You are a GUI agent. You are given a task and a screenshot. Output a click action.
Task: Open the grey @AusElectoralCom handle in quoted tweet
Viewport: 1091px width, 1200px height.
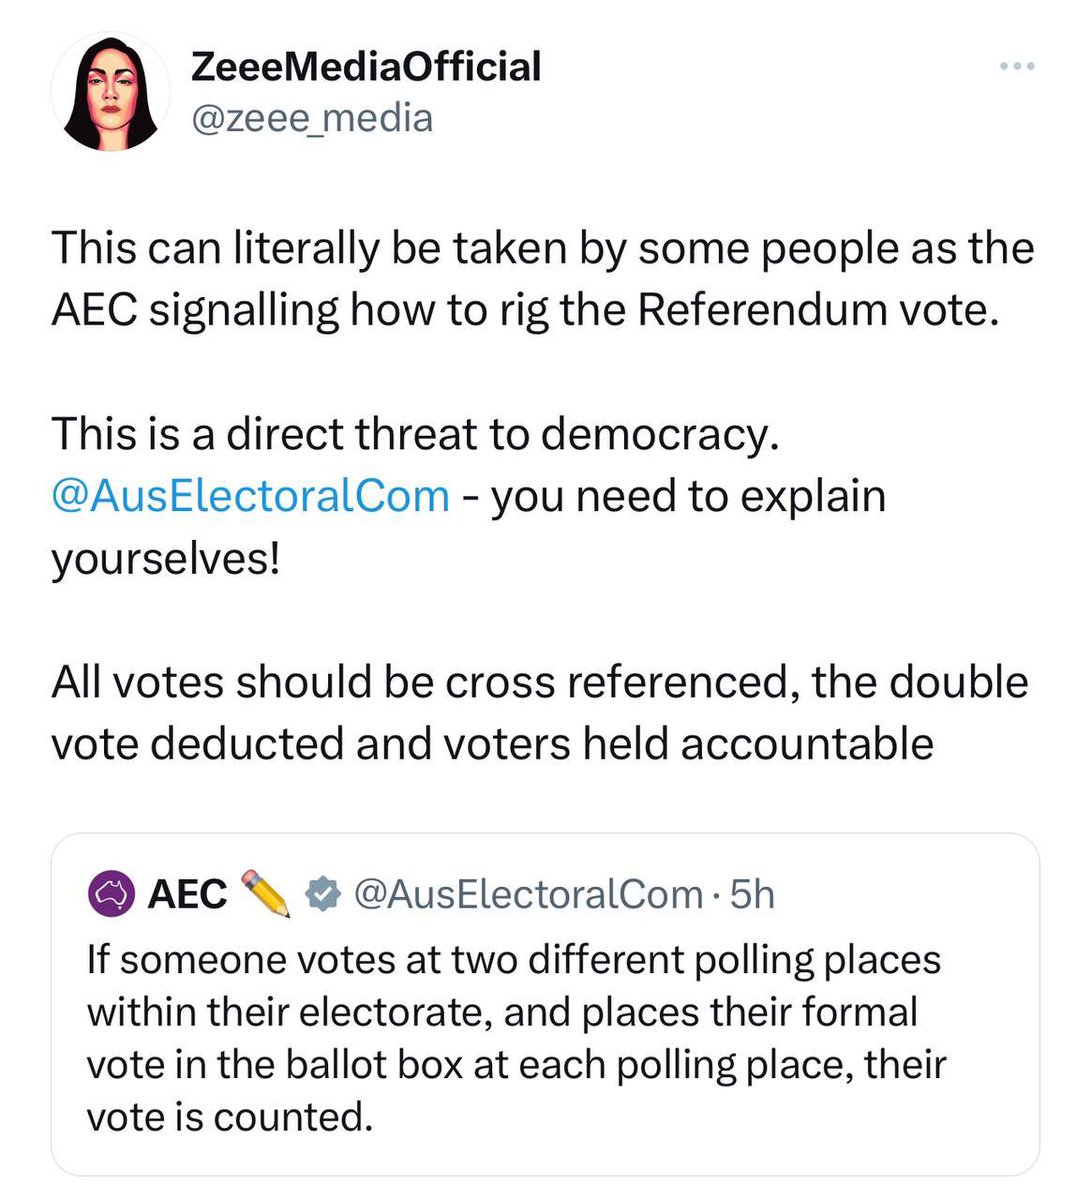pyautogui.click(x=529, y=894)
